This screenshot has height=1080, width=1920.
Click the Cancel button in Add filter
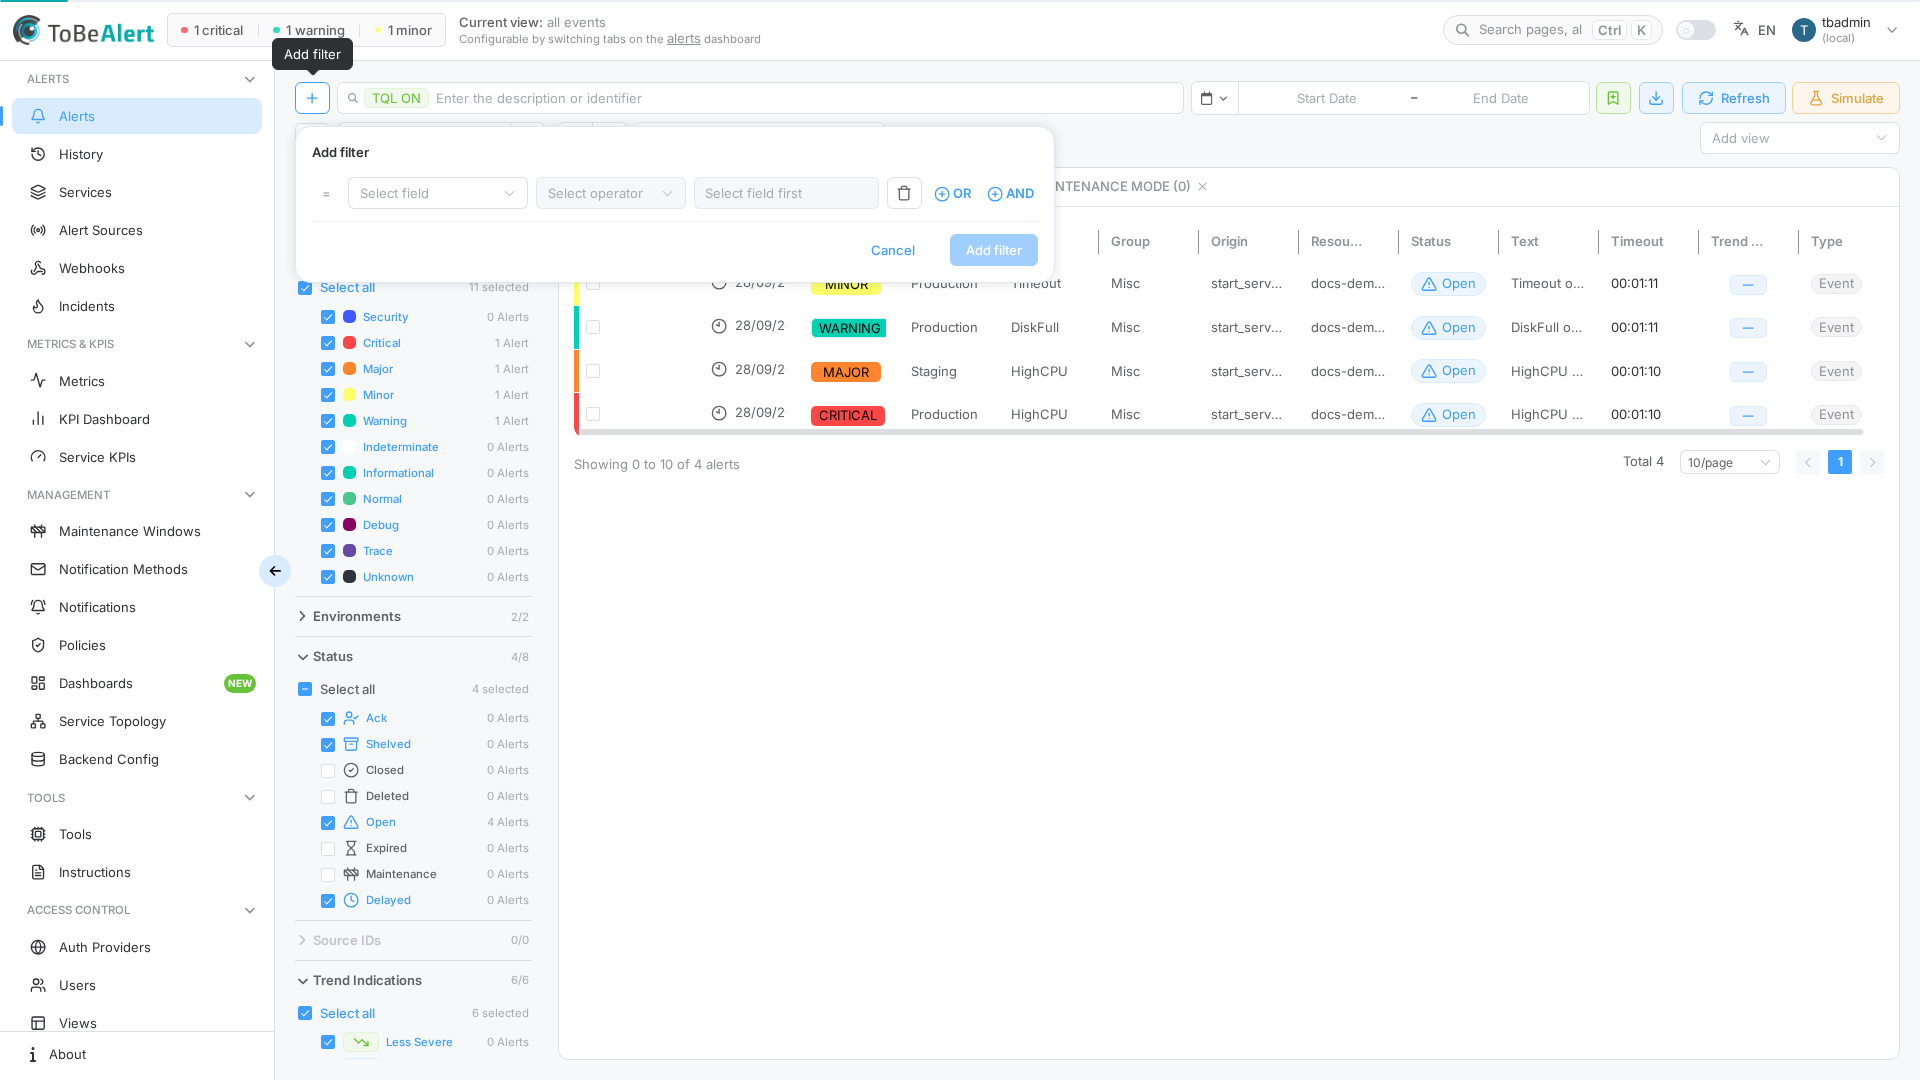click(892, 250)
